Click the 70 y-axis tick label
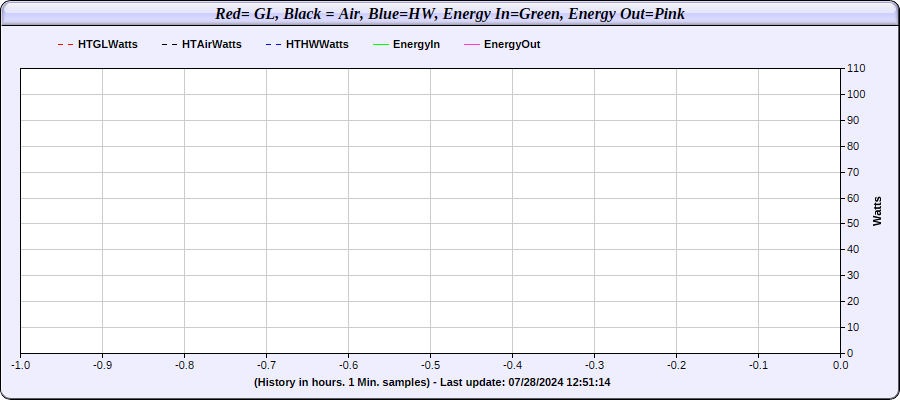This screenshot has height=400, width=900. 854,172
